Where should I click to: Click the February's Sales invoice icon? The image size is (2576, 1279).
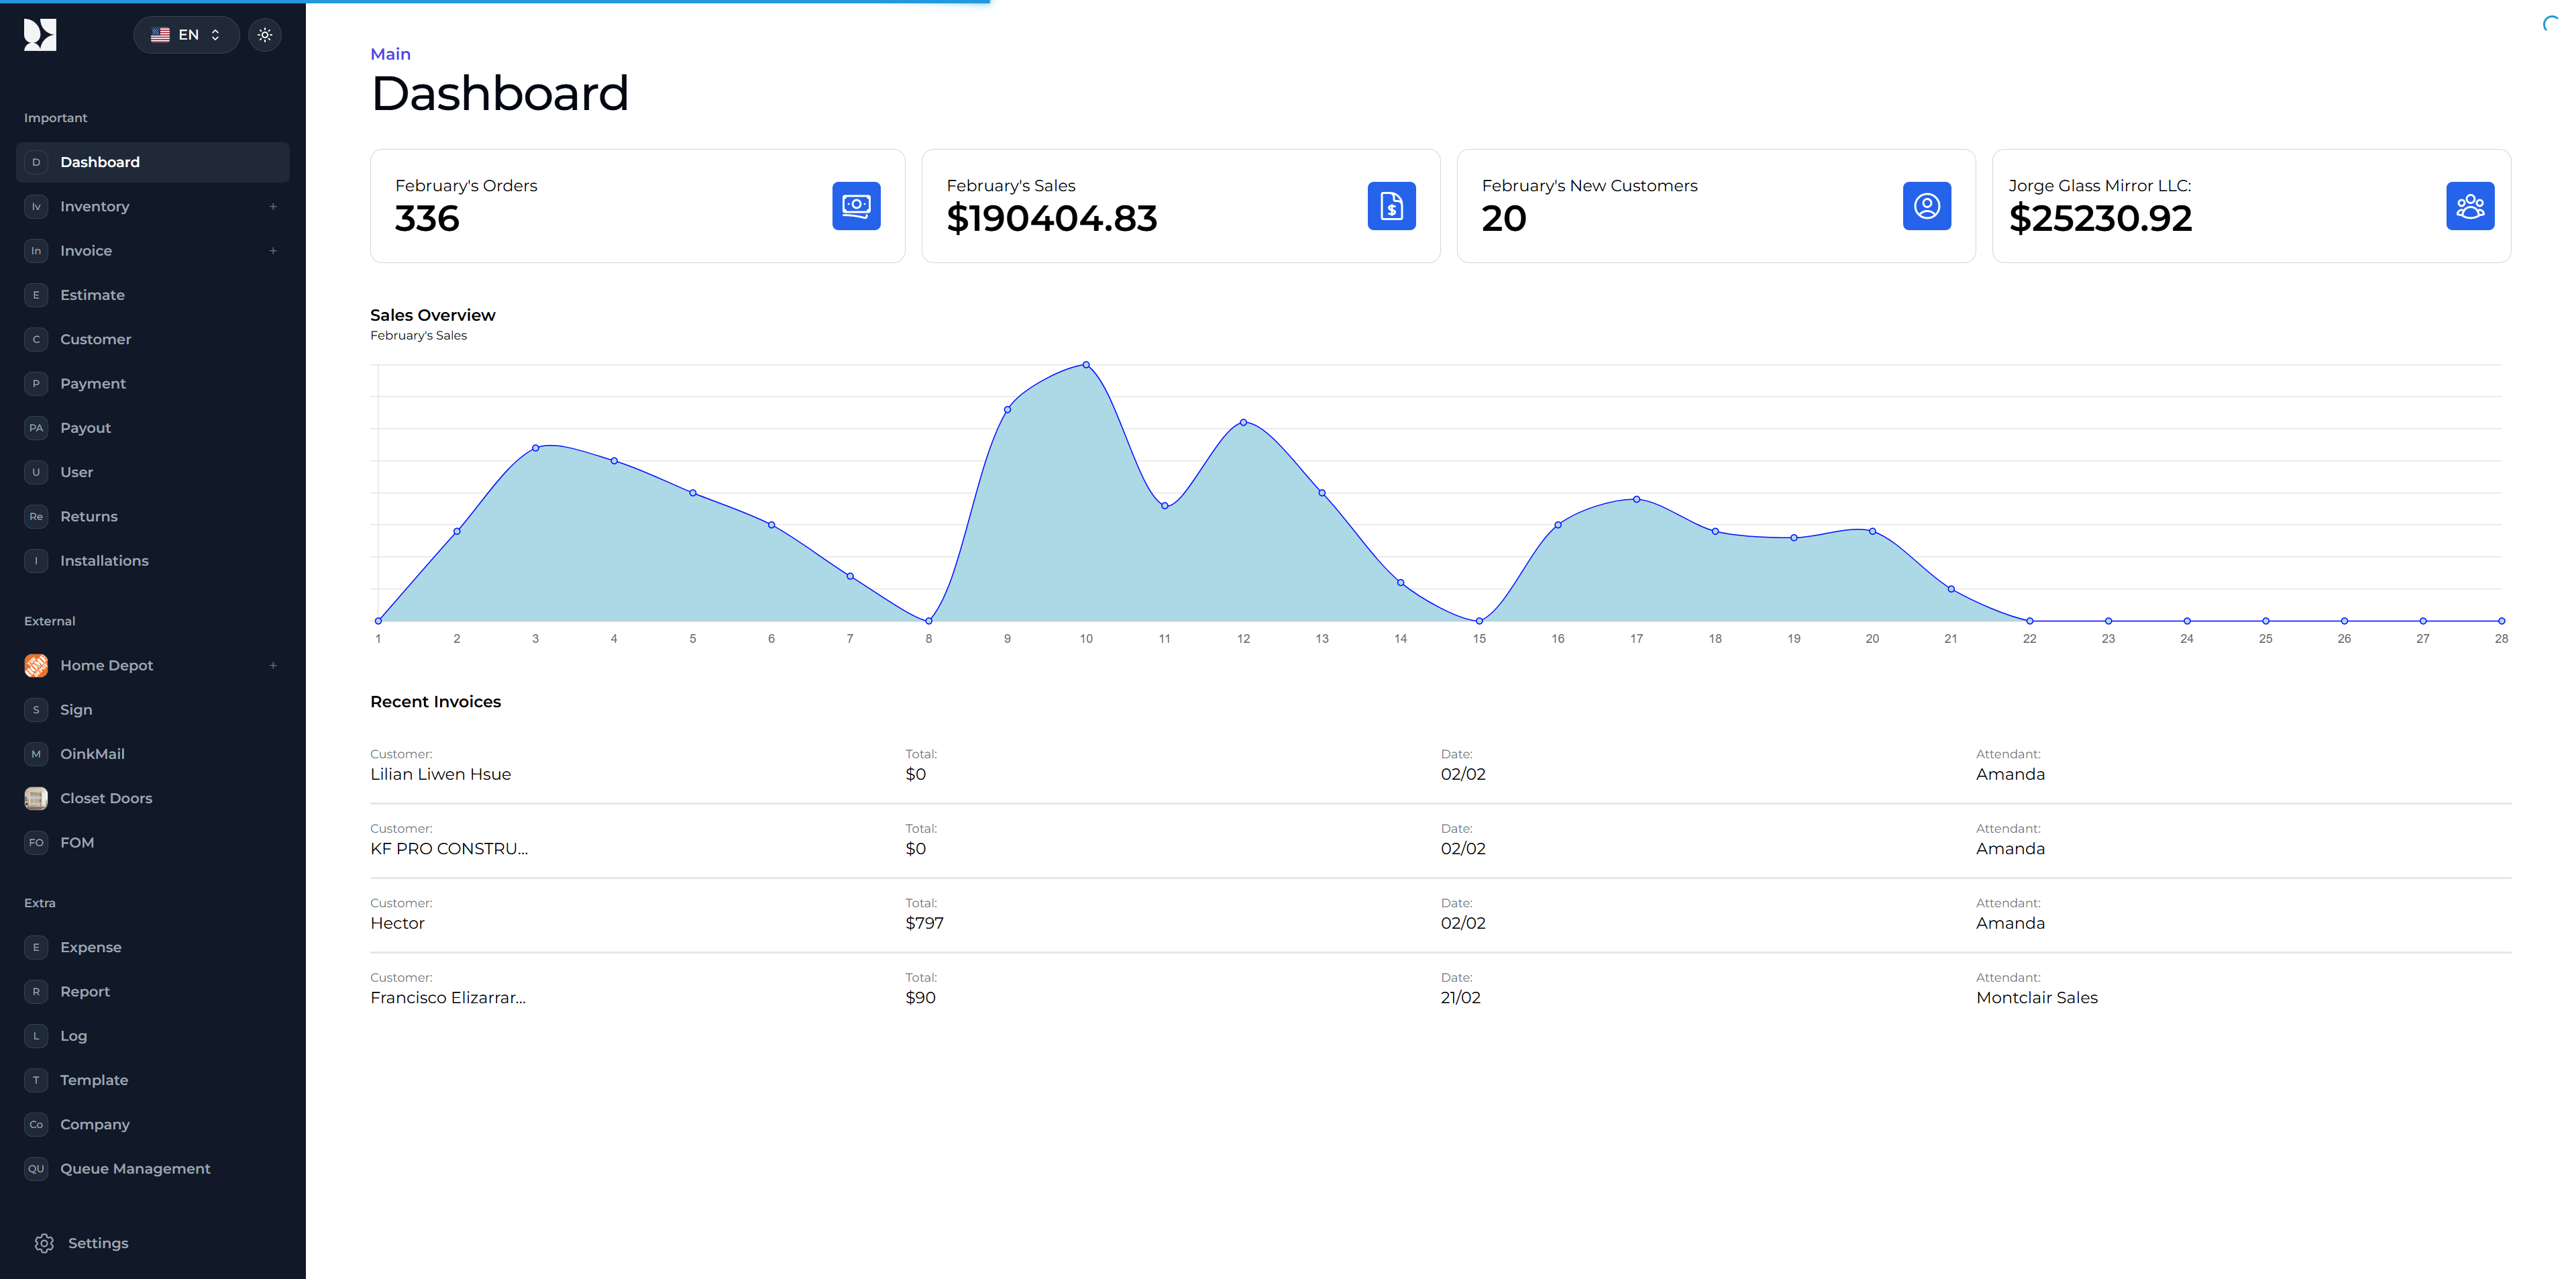tap(1391, 206)
